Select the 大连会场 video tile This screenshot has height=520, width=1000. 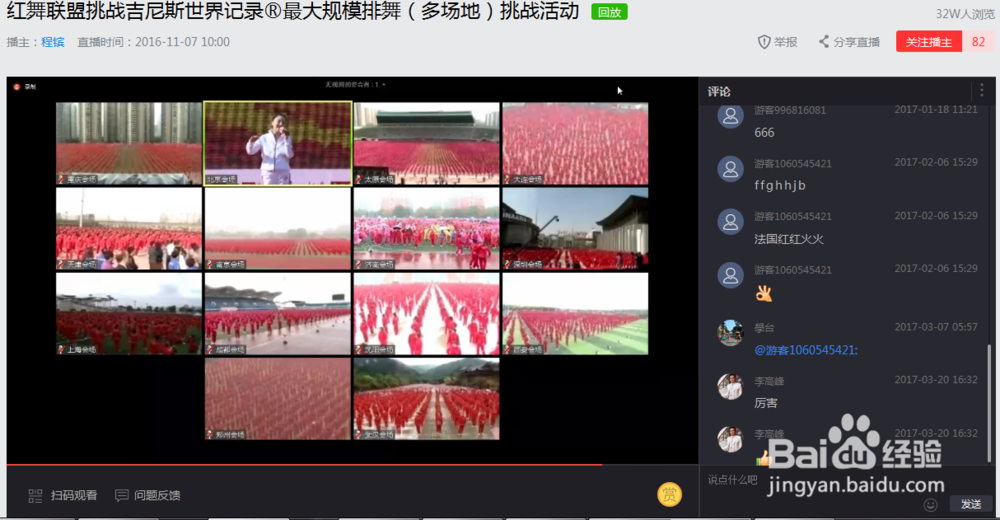pos(575,144)
